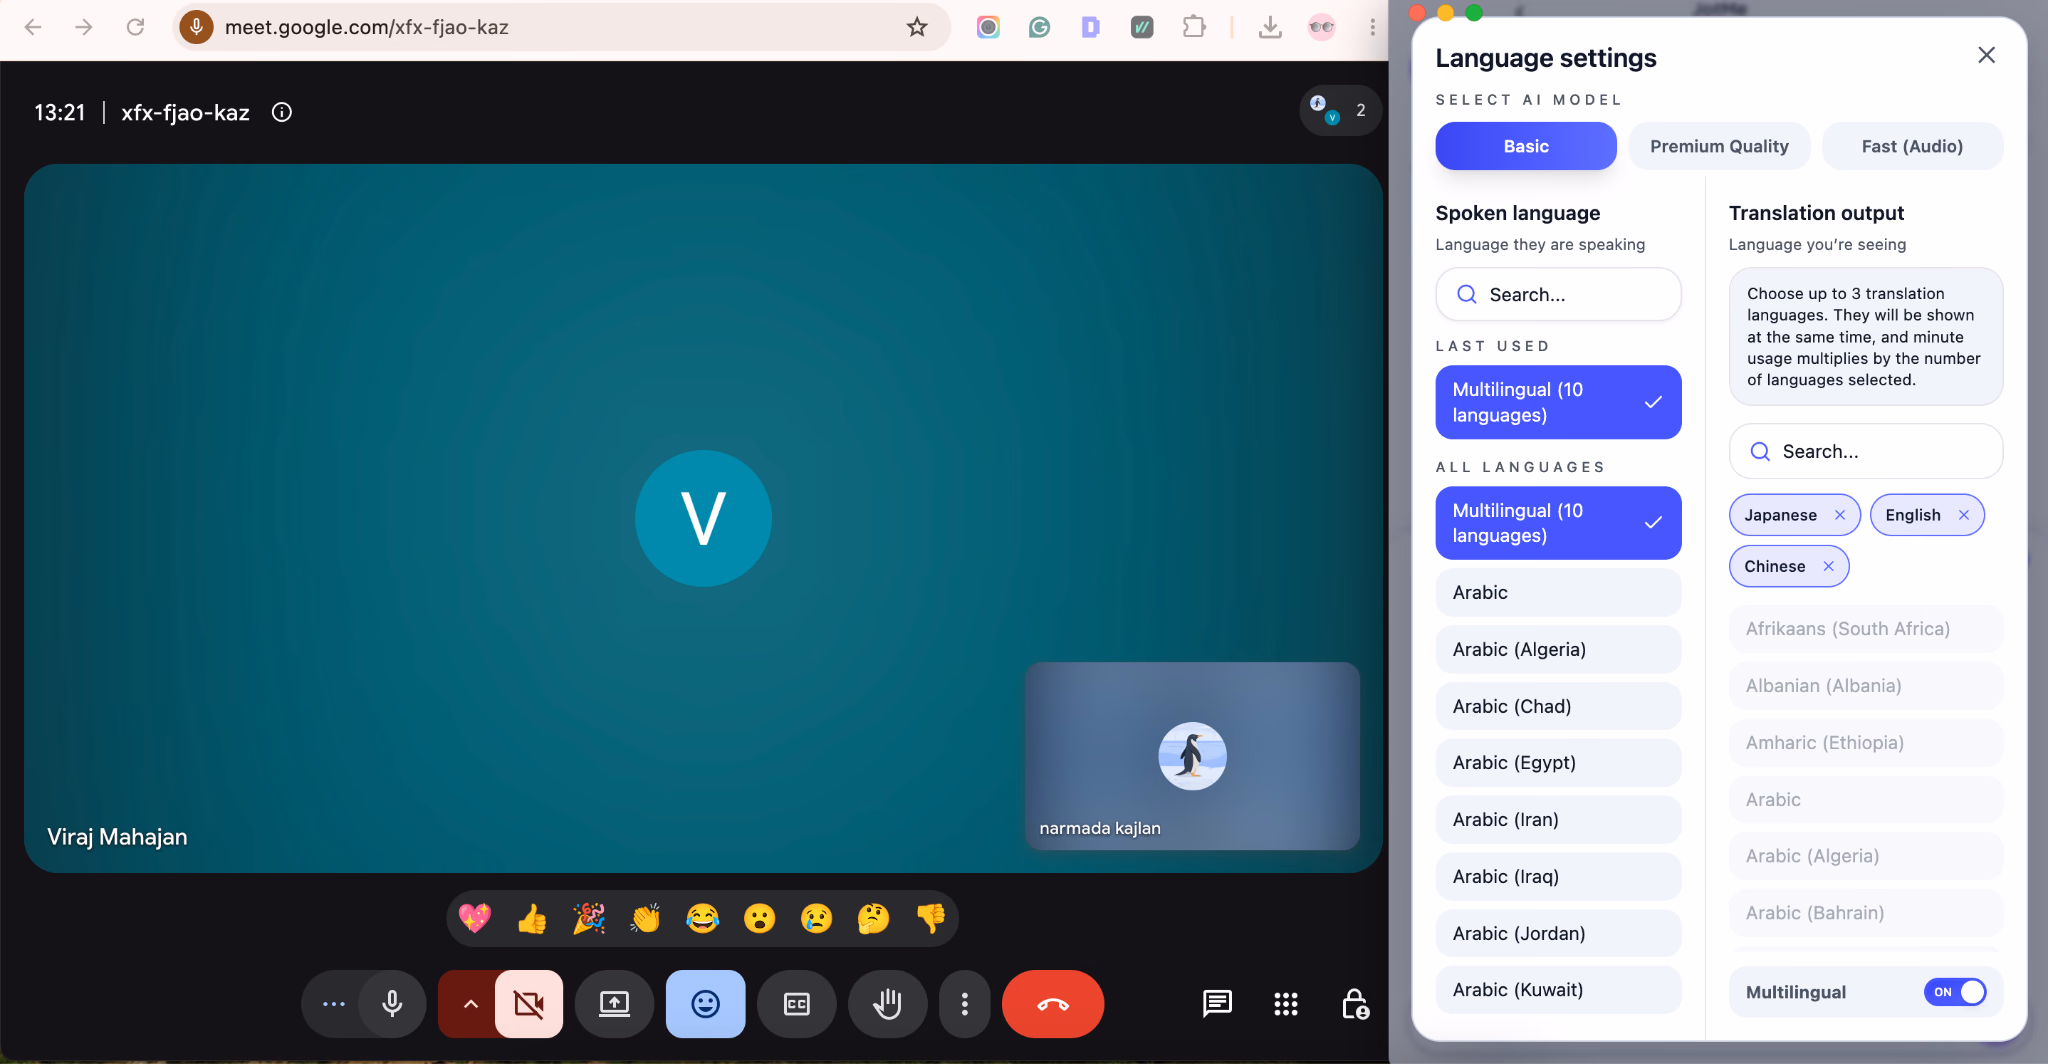Pick Arabic (Bahrain) translation output
This screenshot has height=1064, width=2048.
tap(1866, 913)
